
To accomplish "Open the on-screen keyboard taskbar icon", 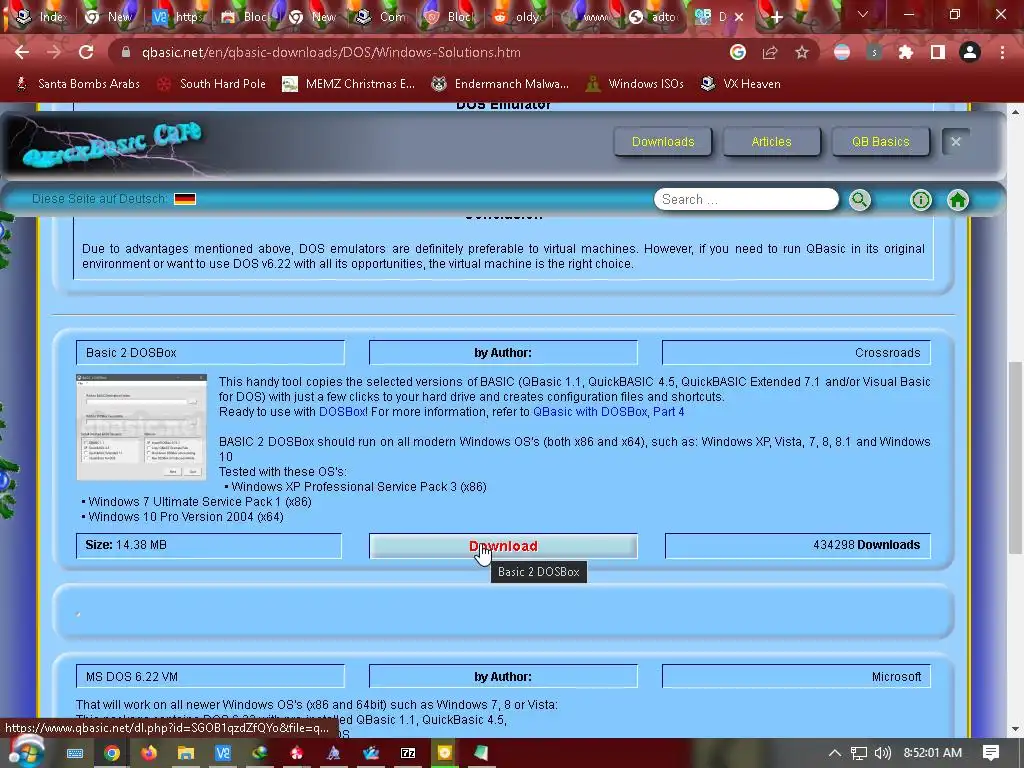I will tap(74, 753).
